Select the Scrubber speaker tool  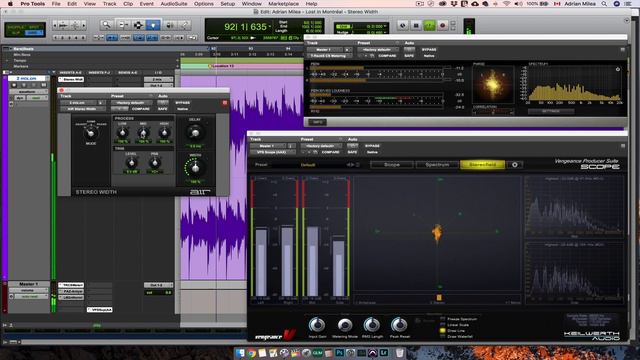(169, 25)
